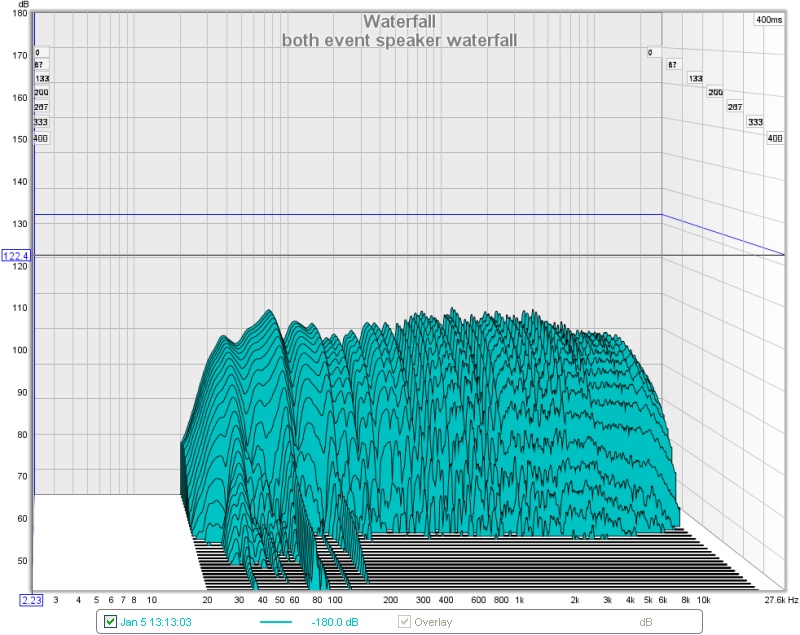
Task: Click the Waterfall graph title text
Action: [398, 22]
